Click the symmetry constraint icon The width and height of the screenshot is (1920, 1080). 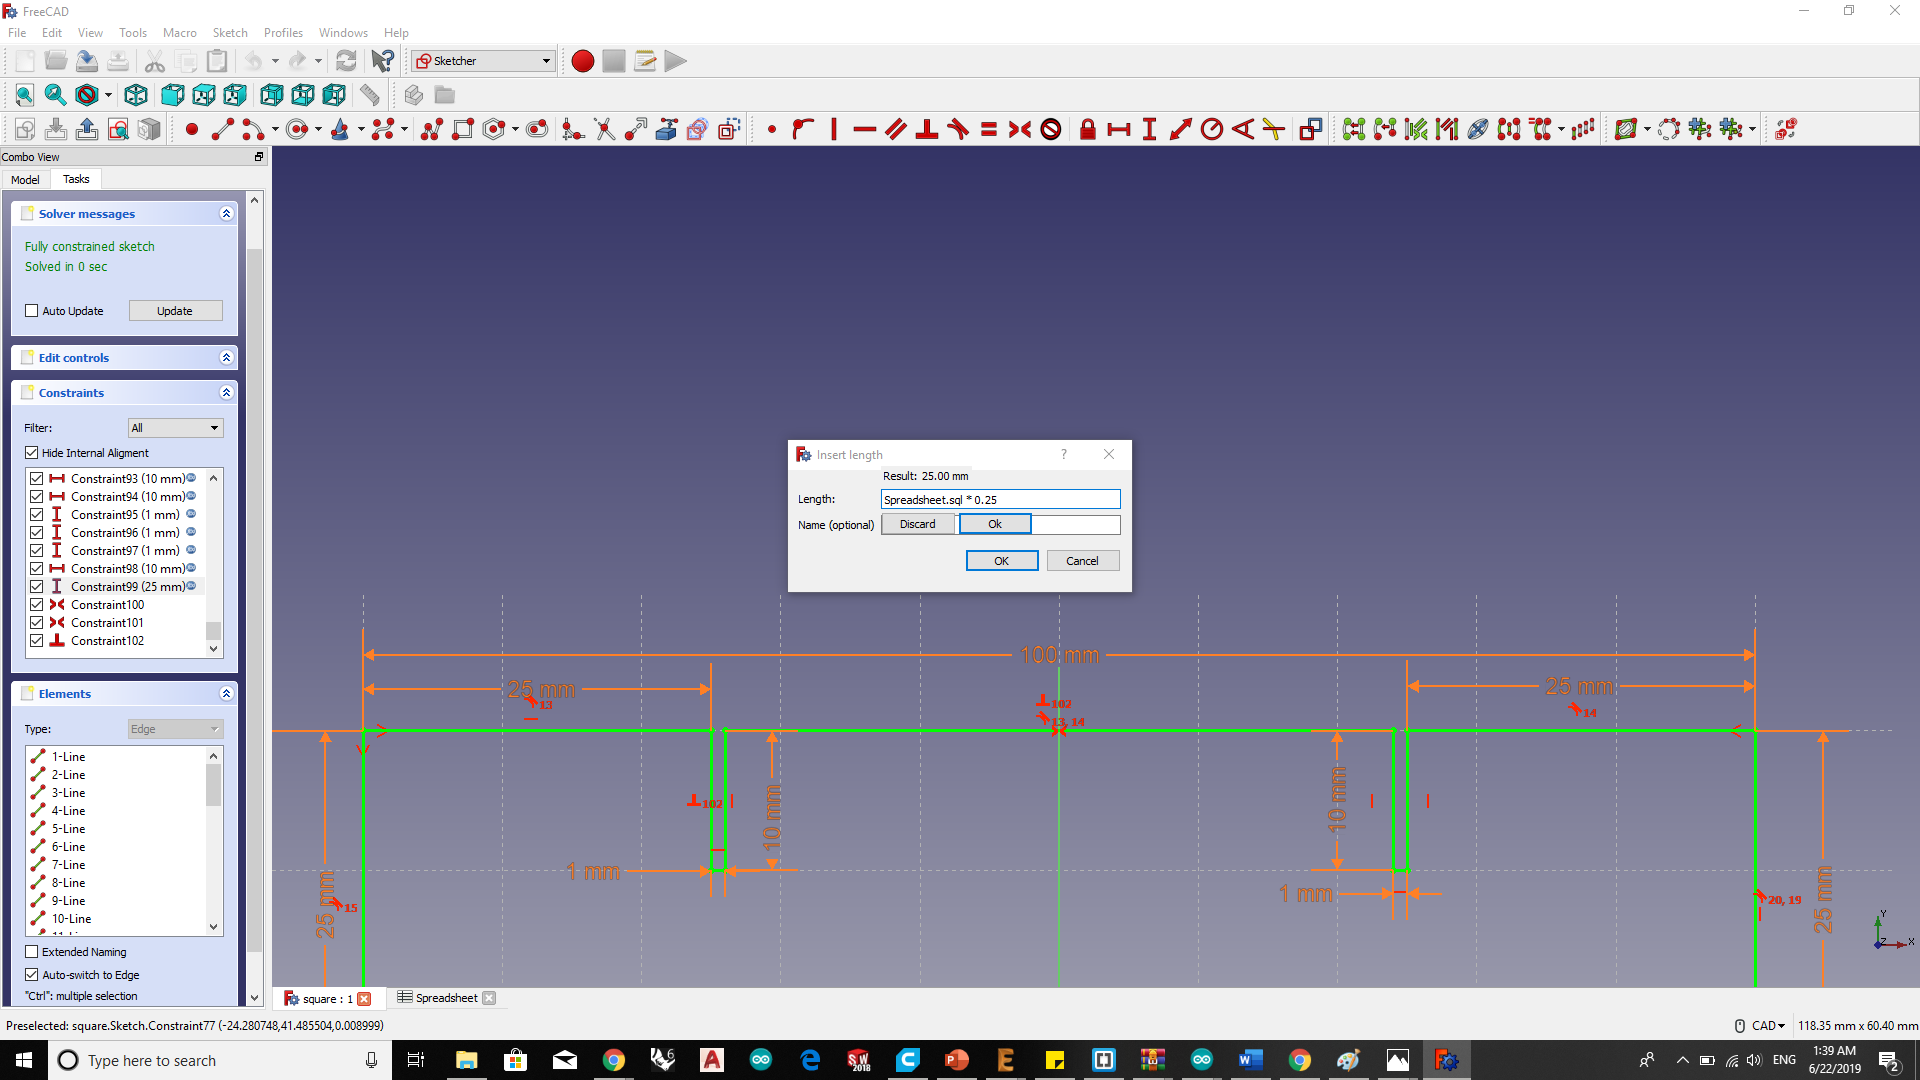(1019, 129)
